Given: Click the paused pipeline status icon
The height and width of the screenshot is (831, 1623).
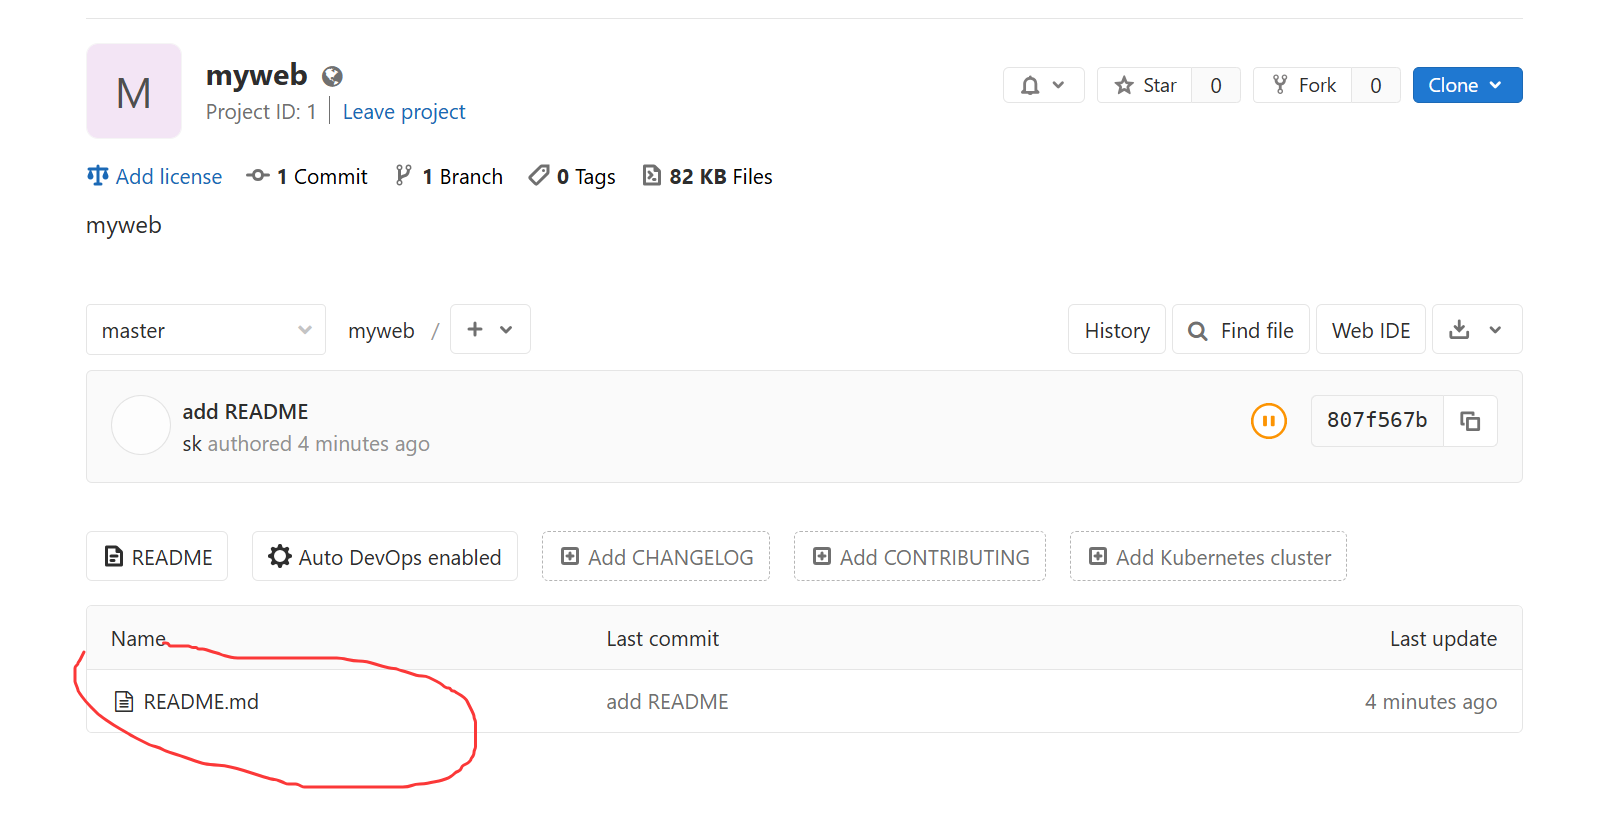Looking at the screenshot, I should click(x=1268, y=421).
